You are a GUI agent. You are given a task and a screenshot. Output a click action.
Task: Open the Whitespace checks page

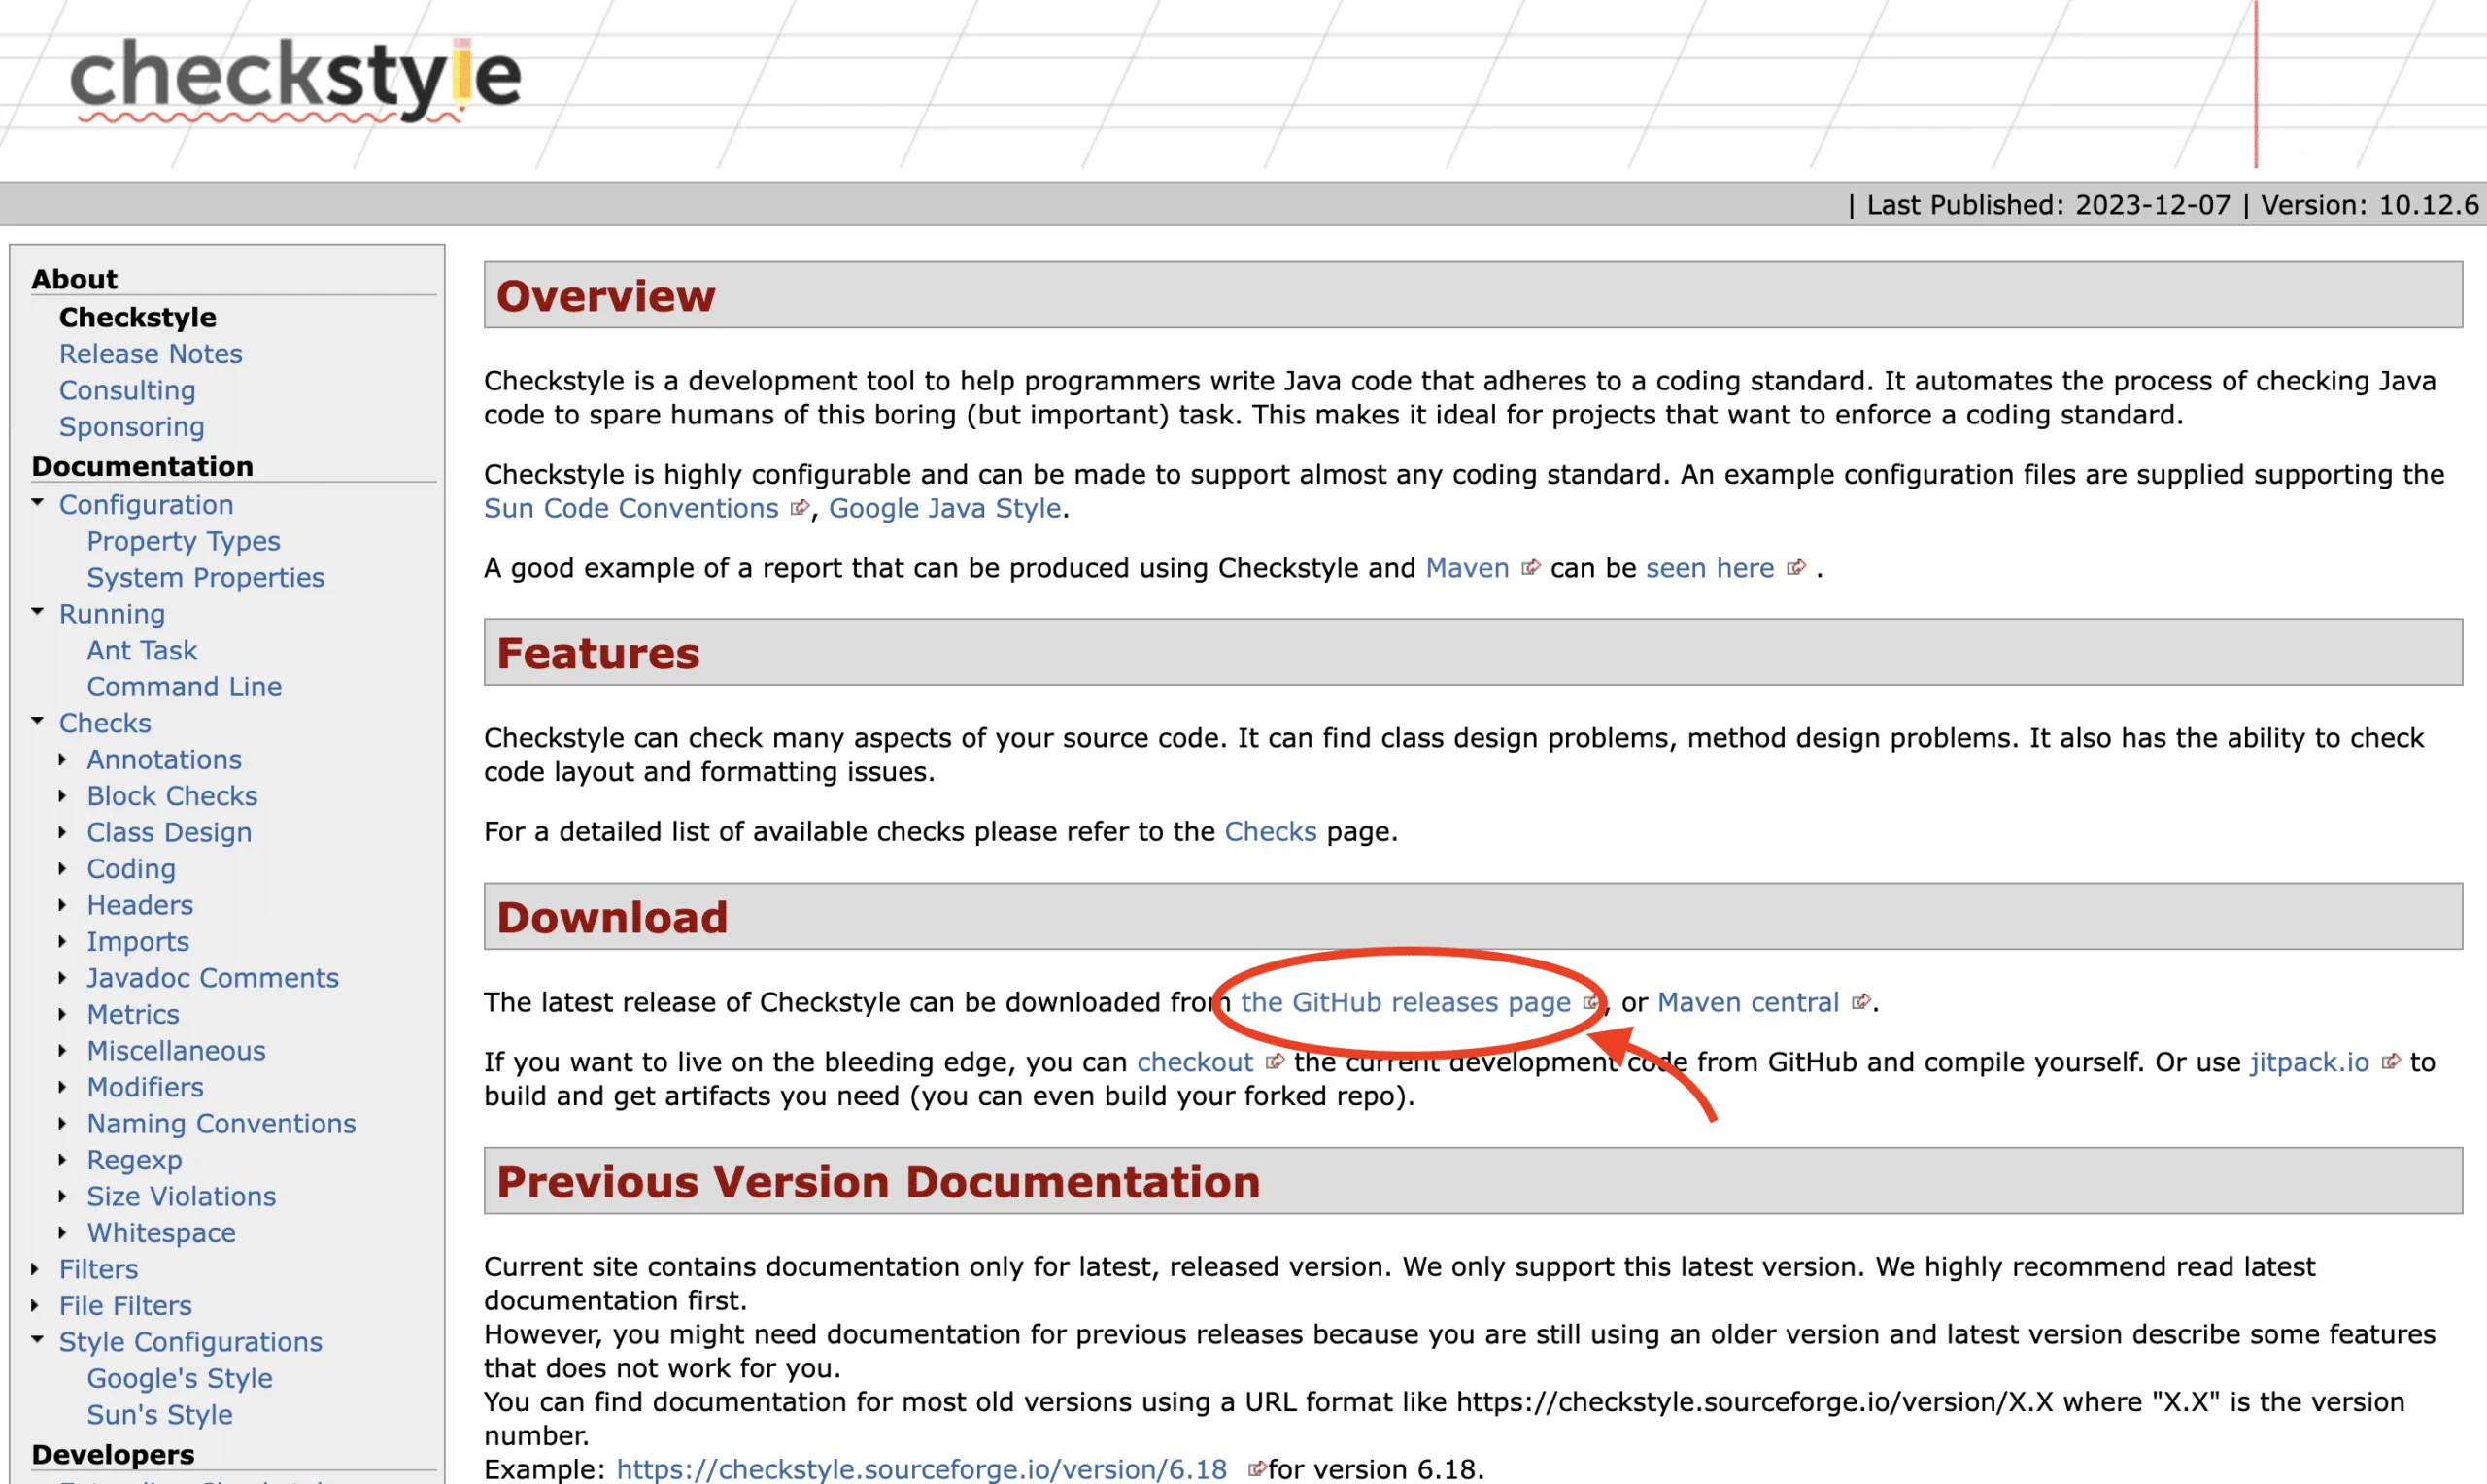161,1233
